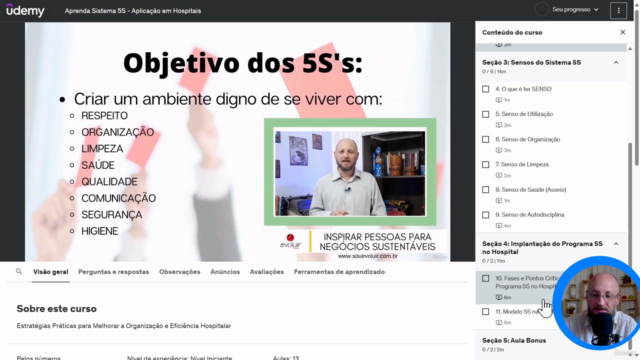Click the Sobre este curso heading
This screenshot has width=640, height=360.
coord(57,309)
